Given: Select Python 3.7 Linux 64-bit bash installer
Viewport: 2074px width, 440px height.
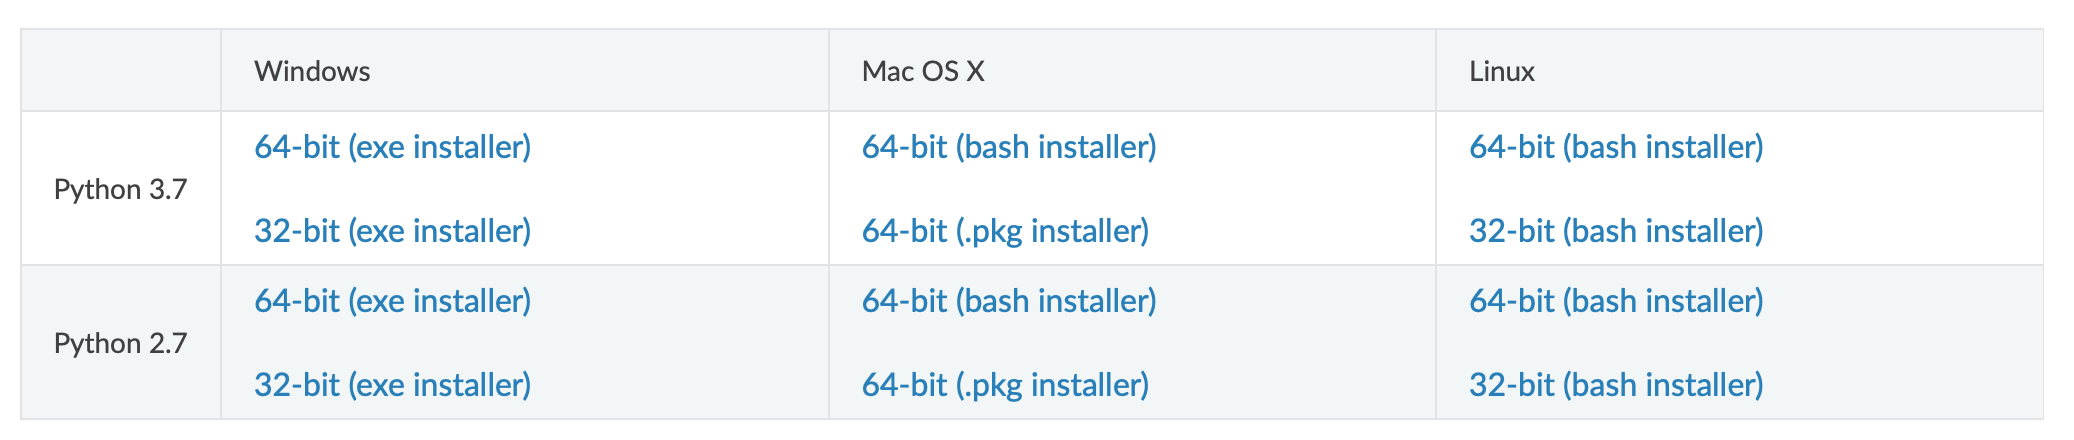Looking at the screenshot, I should [x=1616, y=147].
